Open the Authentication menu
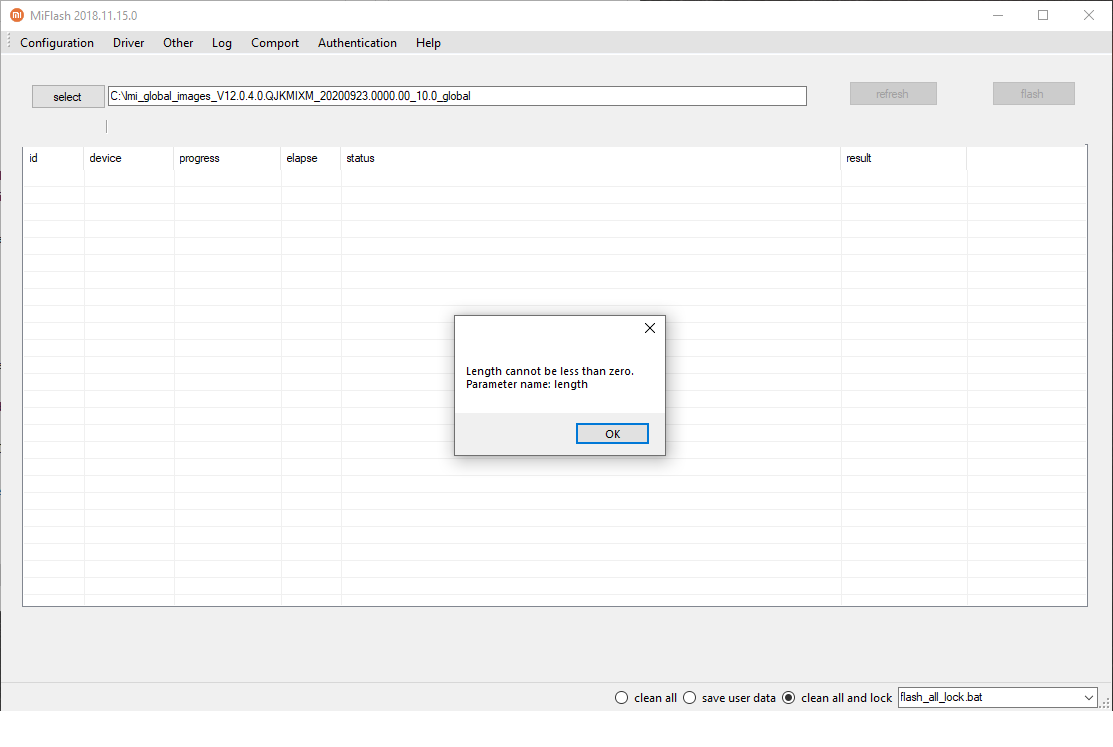The width and height of the screenshot is (1113, 747). click(x=357, y=43)
